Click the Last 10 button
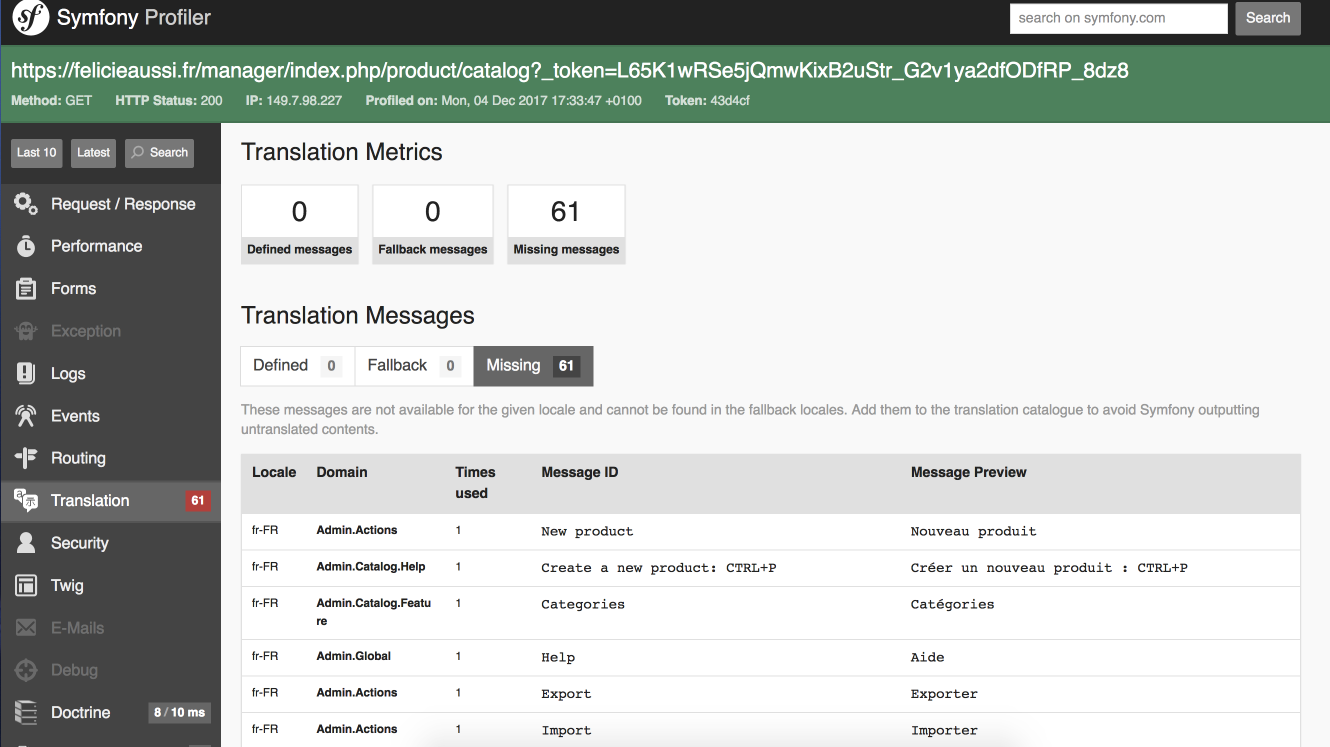 (x=37, y=153)
